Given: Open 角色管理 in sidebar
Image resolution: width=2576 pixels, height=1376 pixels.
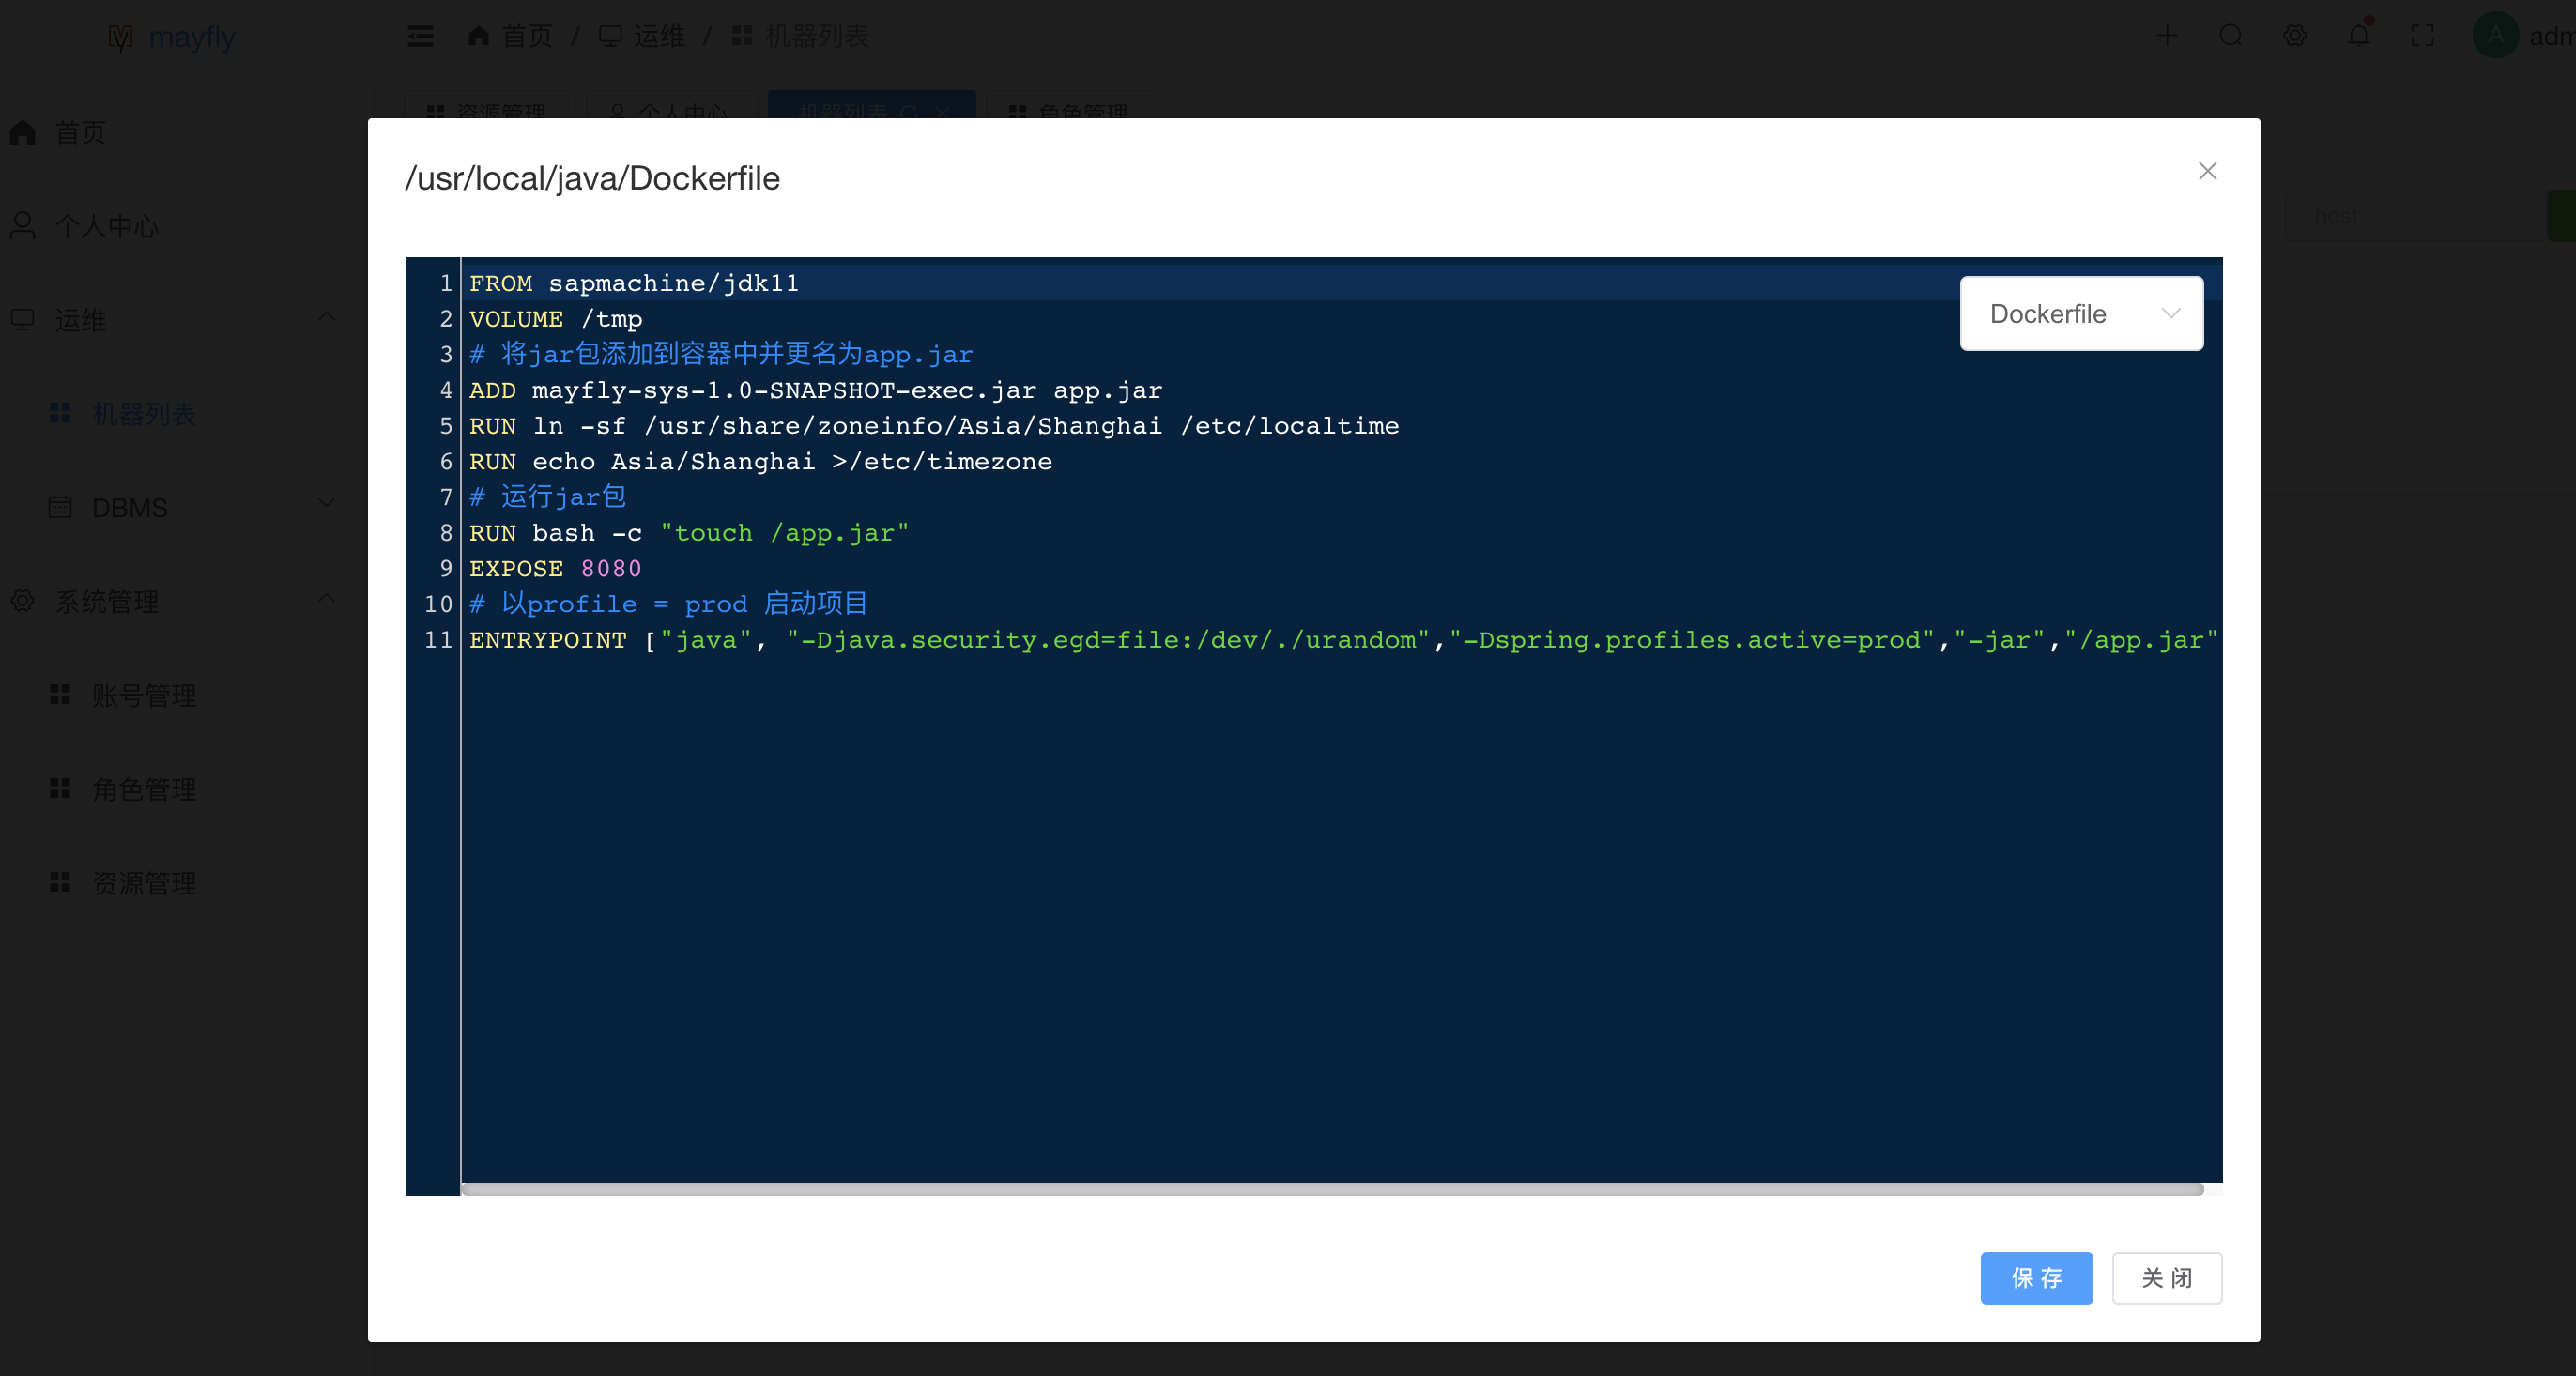Looking at the screenshot, I should pyautogui.click(x=144, y=789).
